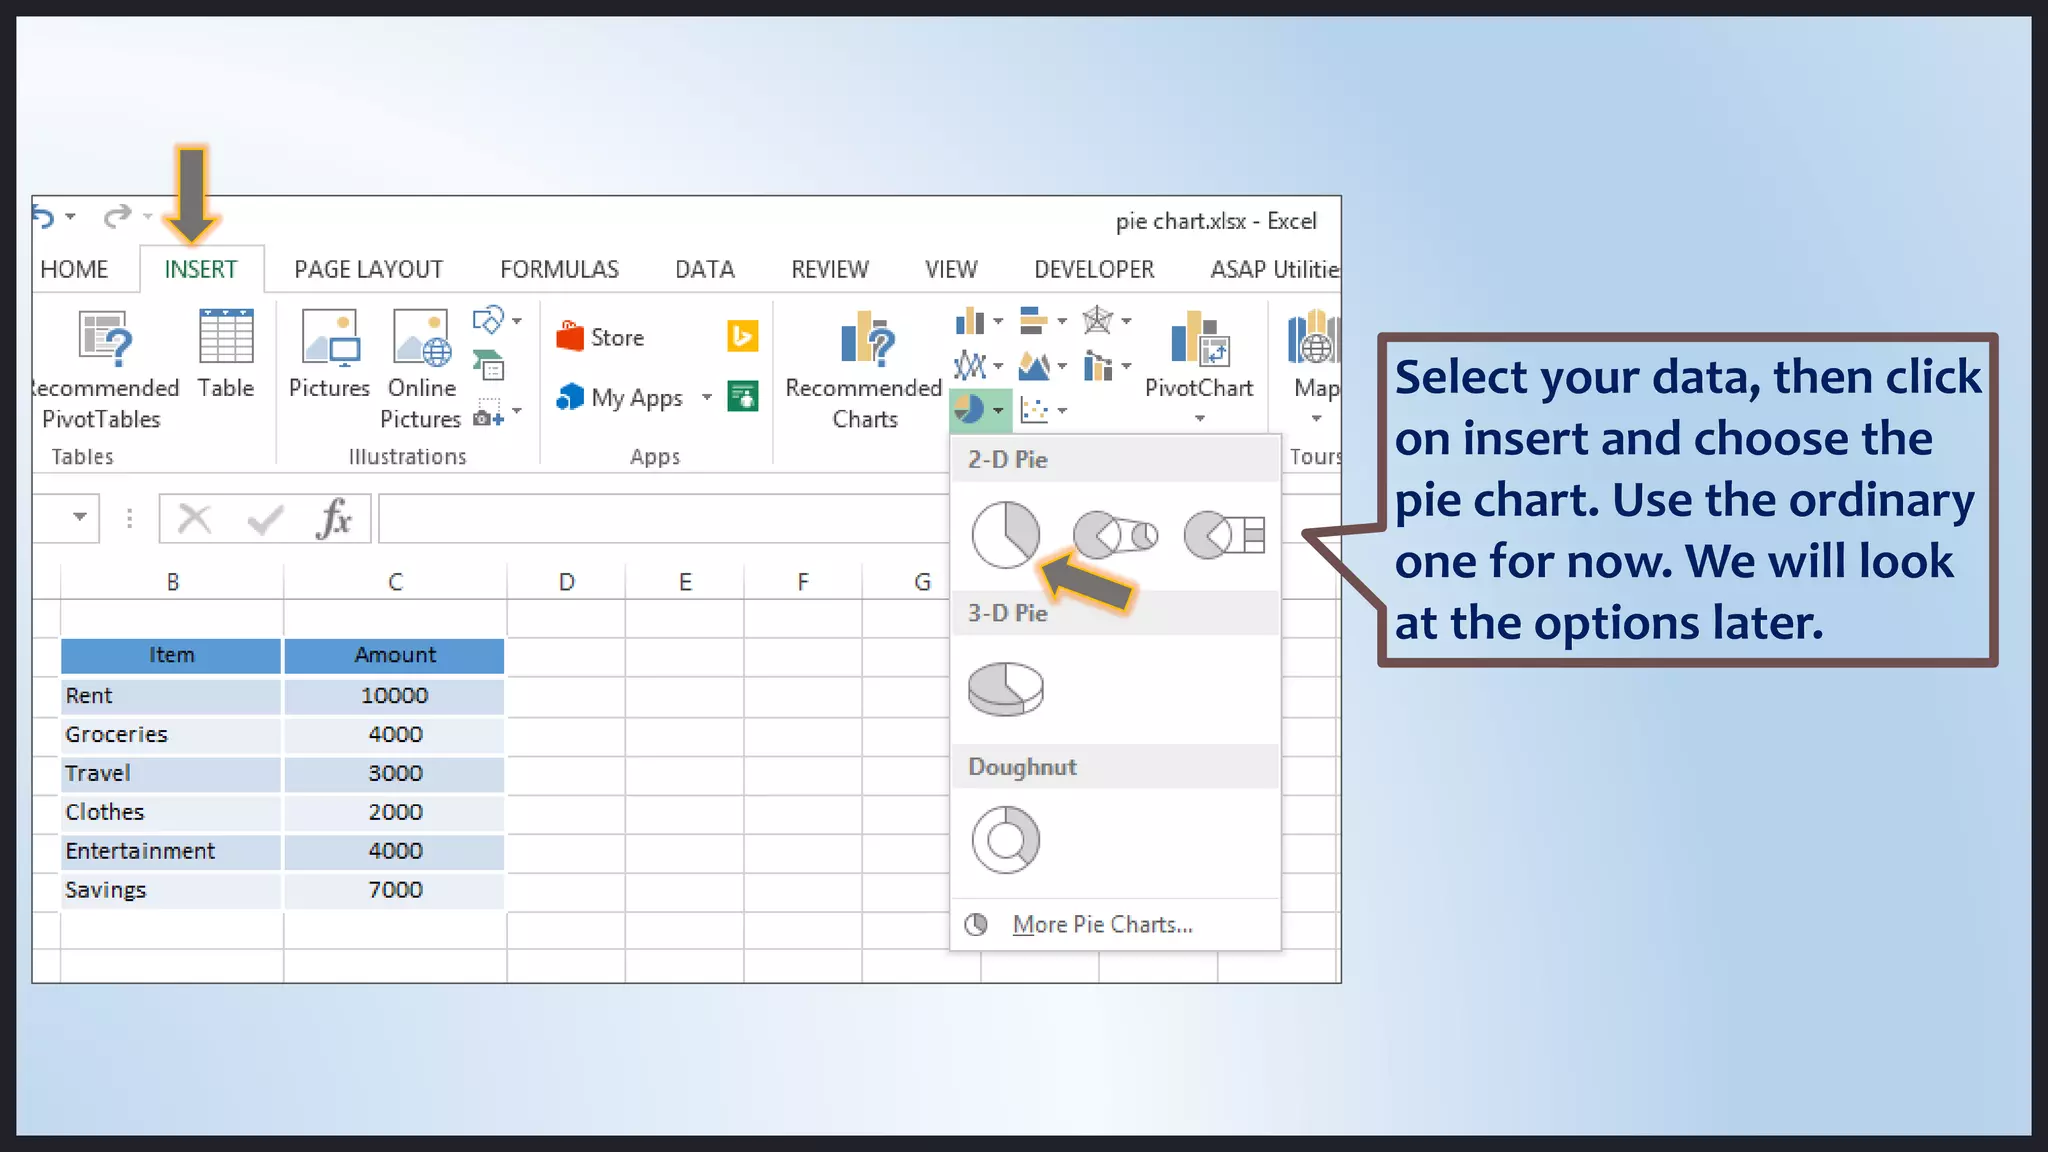Click the Redo icon
Screen dimensions: 2048x1152
[x=117, y=216]
